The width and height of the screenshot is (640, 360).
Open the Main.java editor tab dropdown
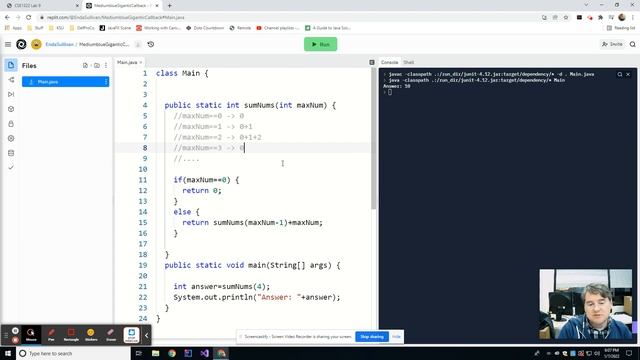pos(141,62)
